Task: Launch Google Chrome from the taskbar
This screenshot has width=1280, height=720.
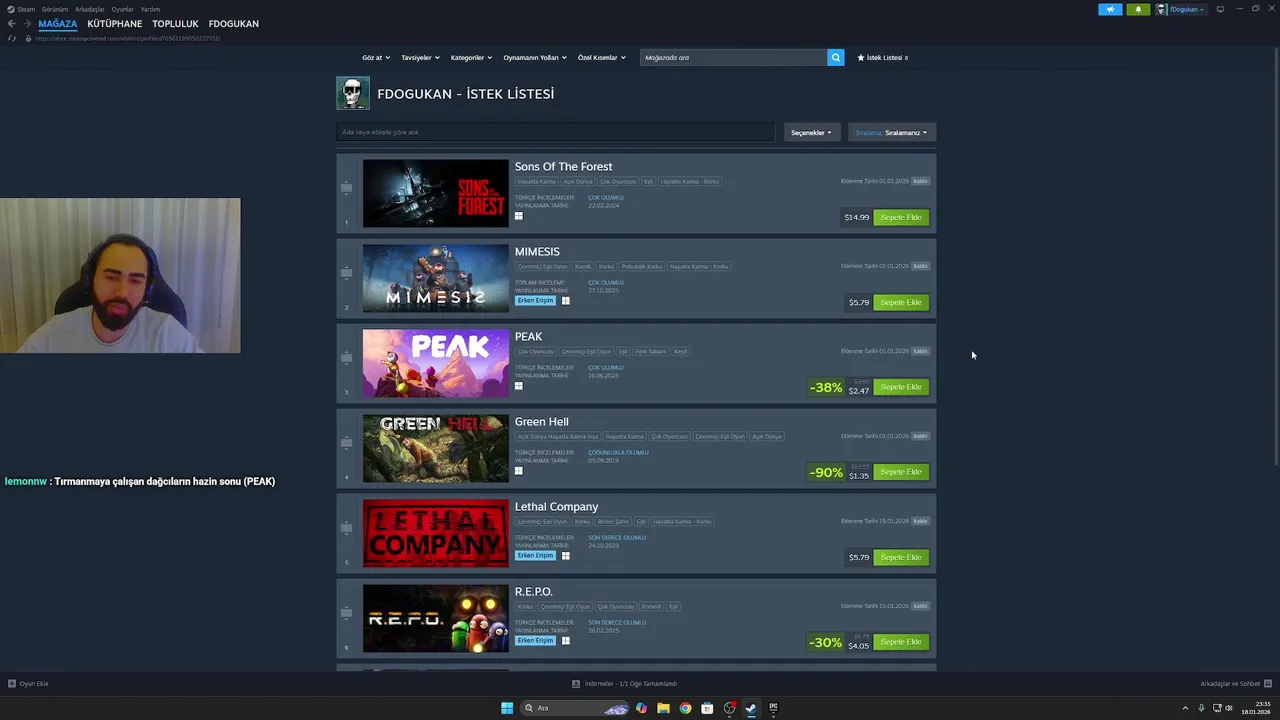Action: coord(685,708)
